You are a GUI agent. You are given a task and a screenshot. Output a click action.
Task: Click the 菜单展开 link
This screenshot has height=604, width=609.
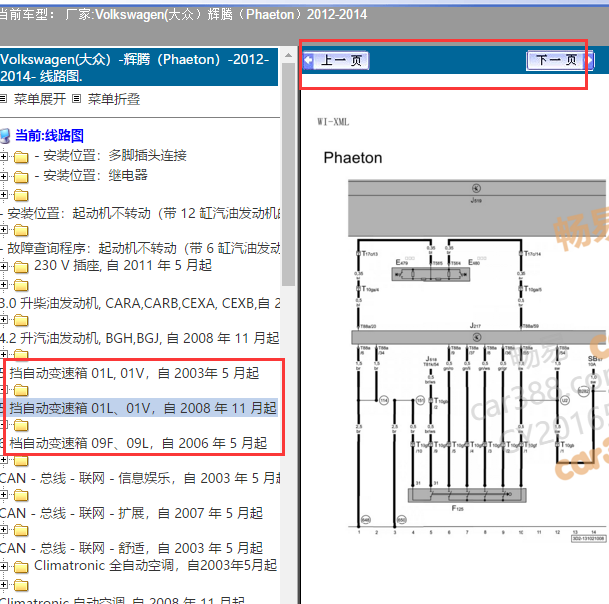pos(40,99)
